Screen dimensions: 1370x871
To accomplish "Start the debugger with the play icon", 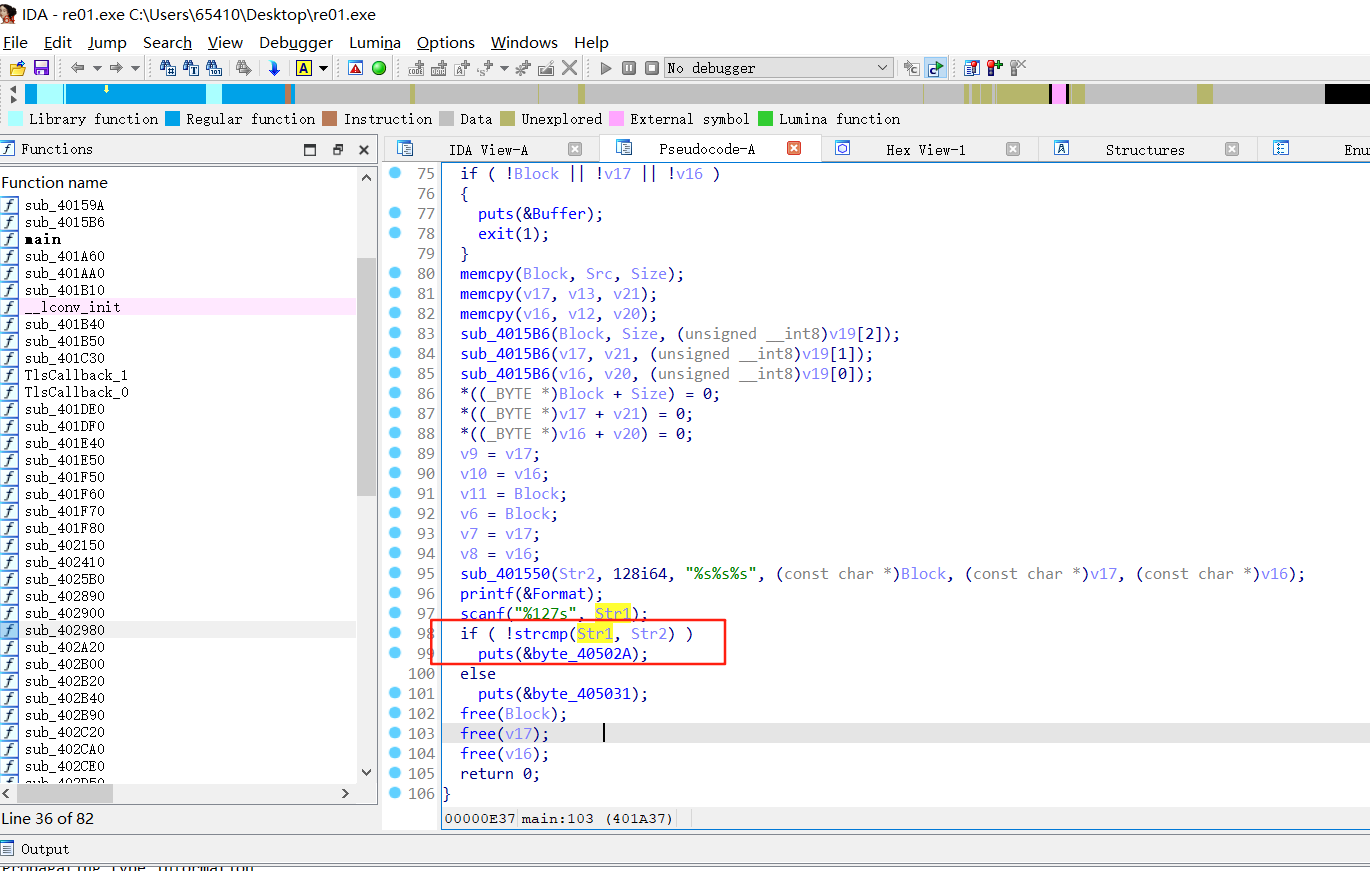I will point(605,68).
